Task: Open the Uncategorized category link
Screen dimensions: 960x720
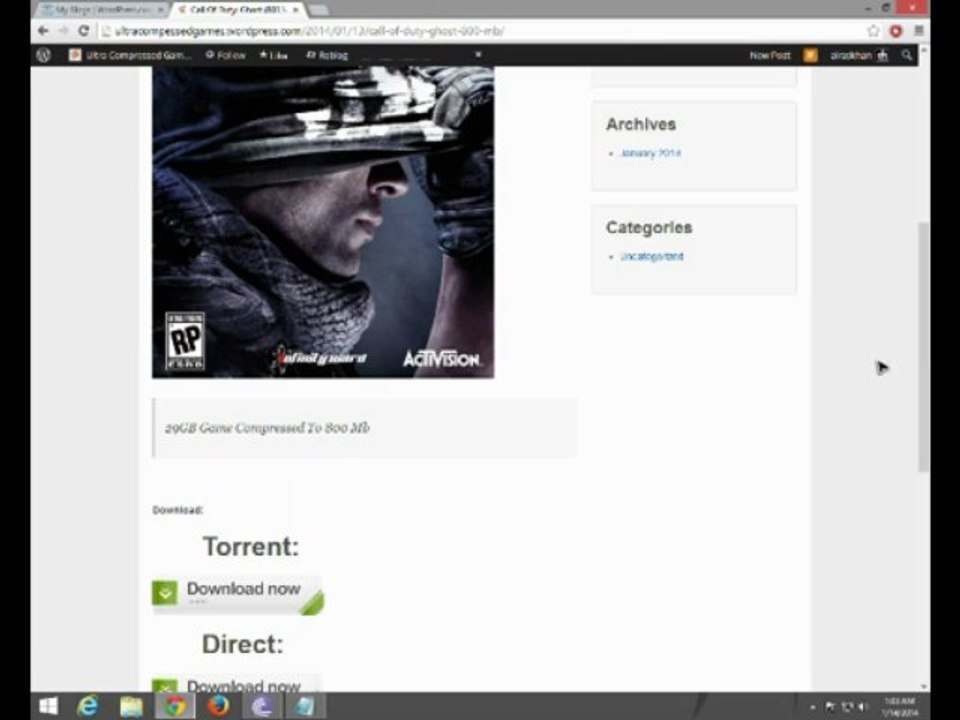Action: point(651,257)
